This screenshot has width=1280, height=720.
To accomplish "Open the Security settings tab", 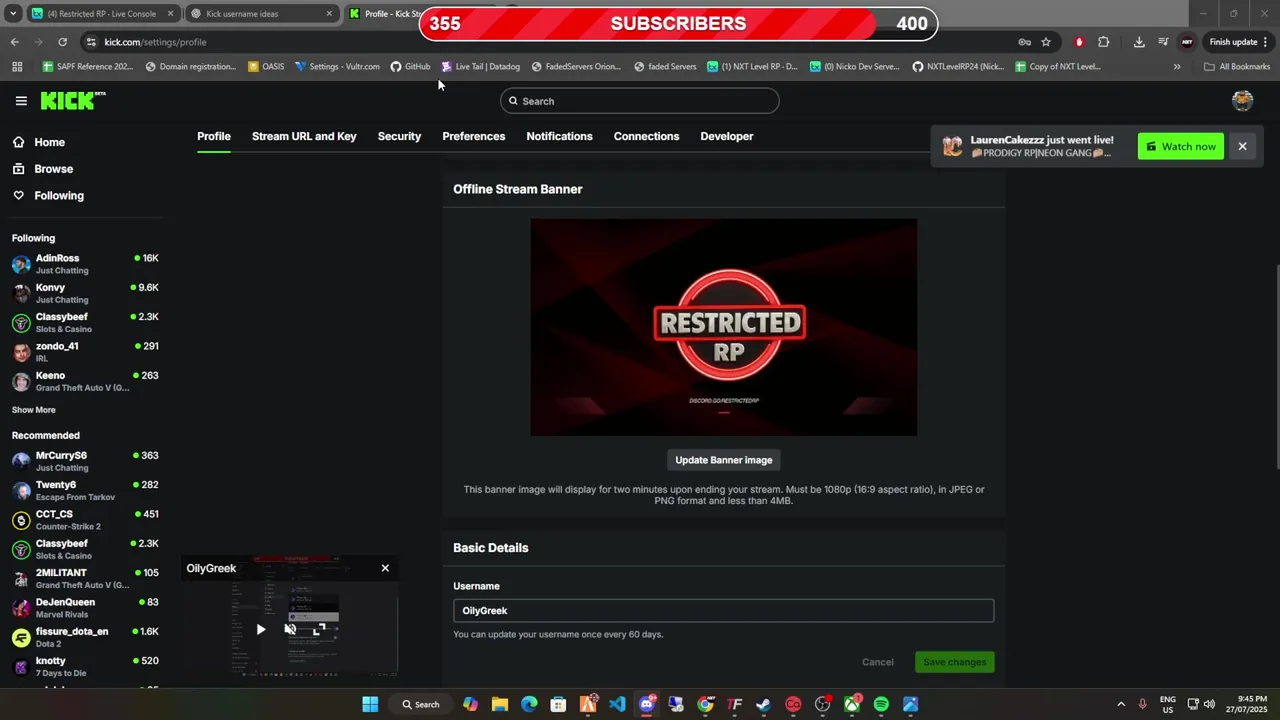I will pos(399,136).
